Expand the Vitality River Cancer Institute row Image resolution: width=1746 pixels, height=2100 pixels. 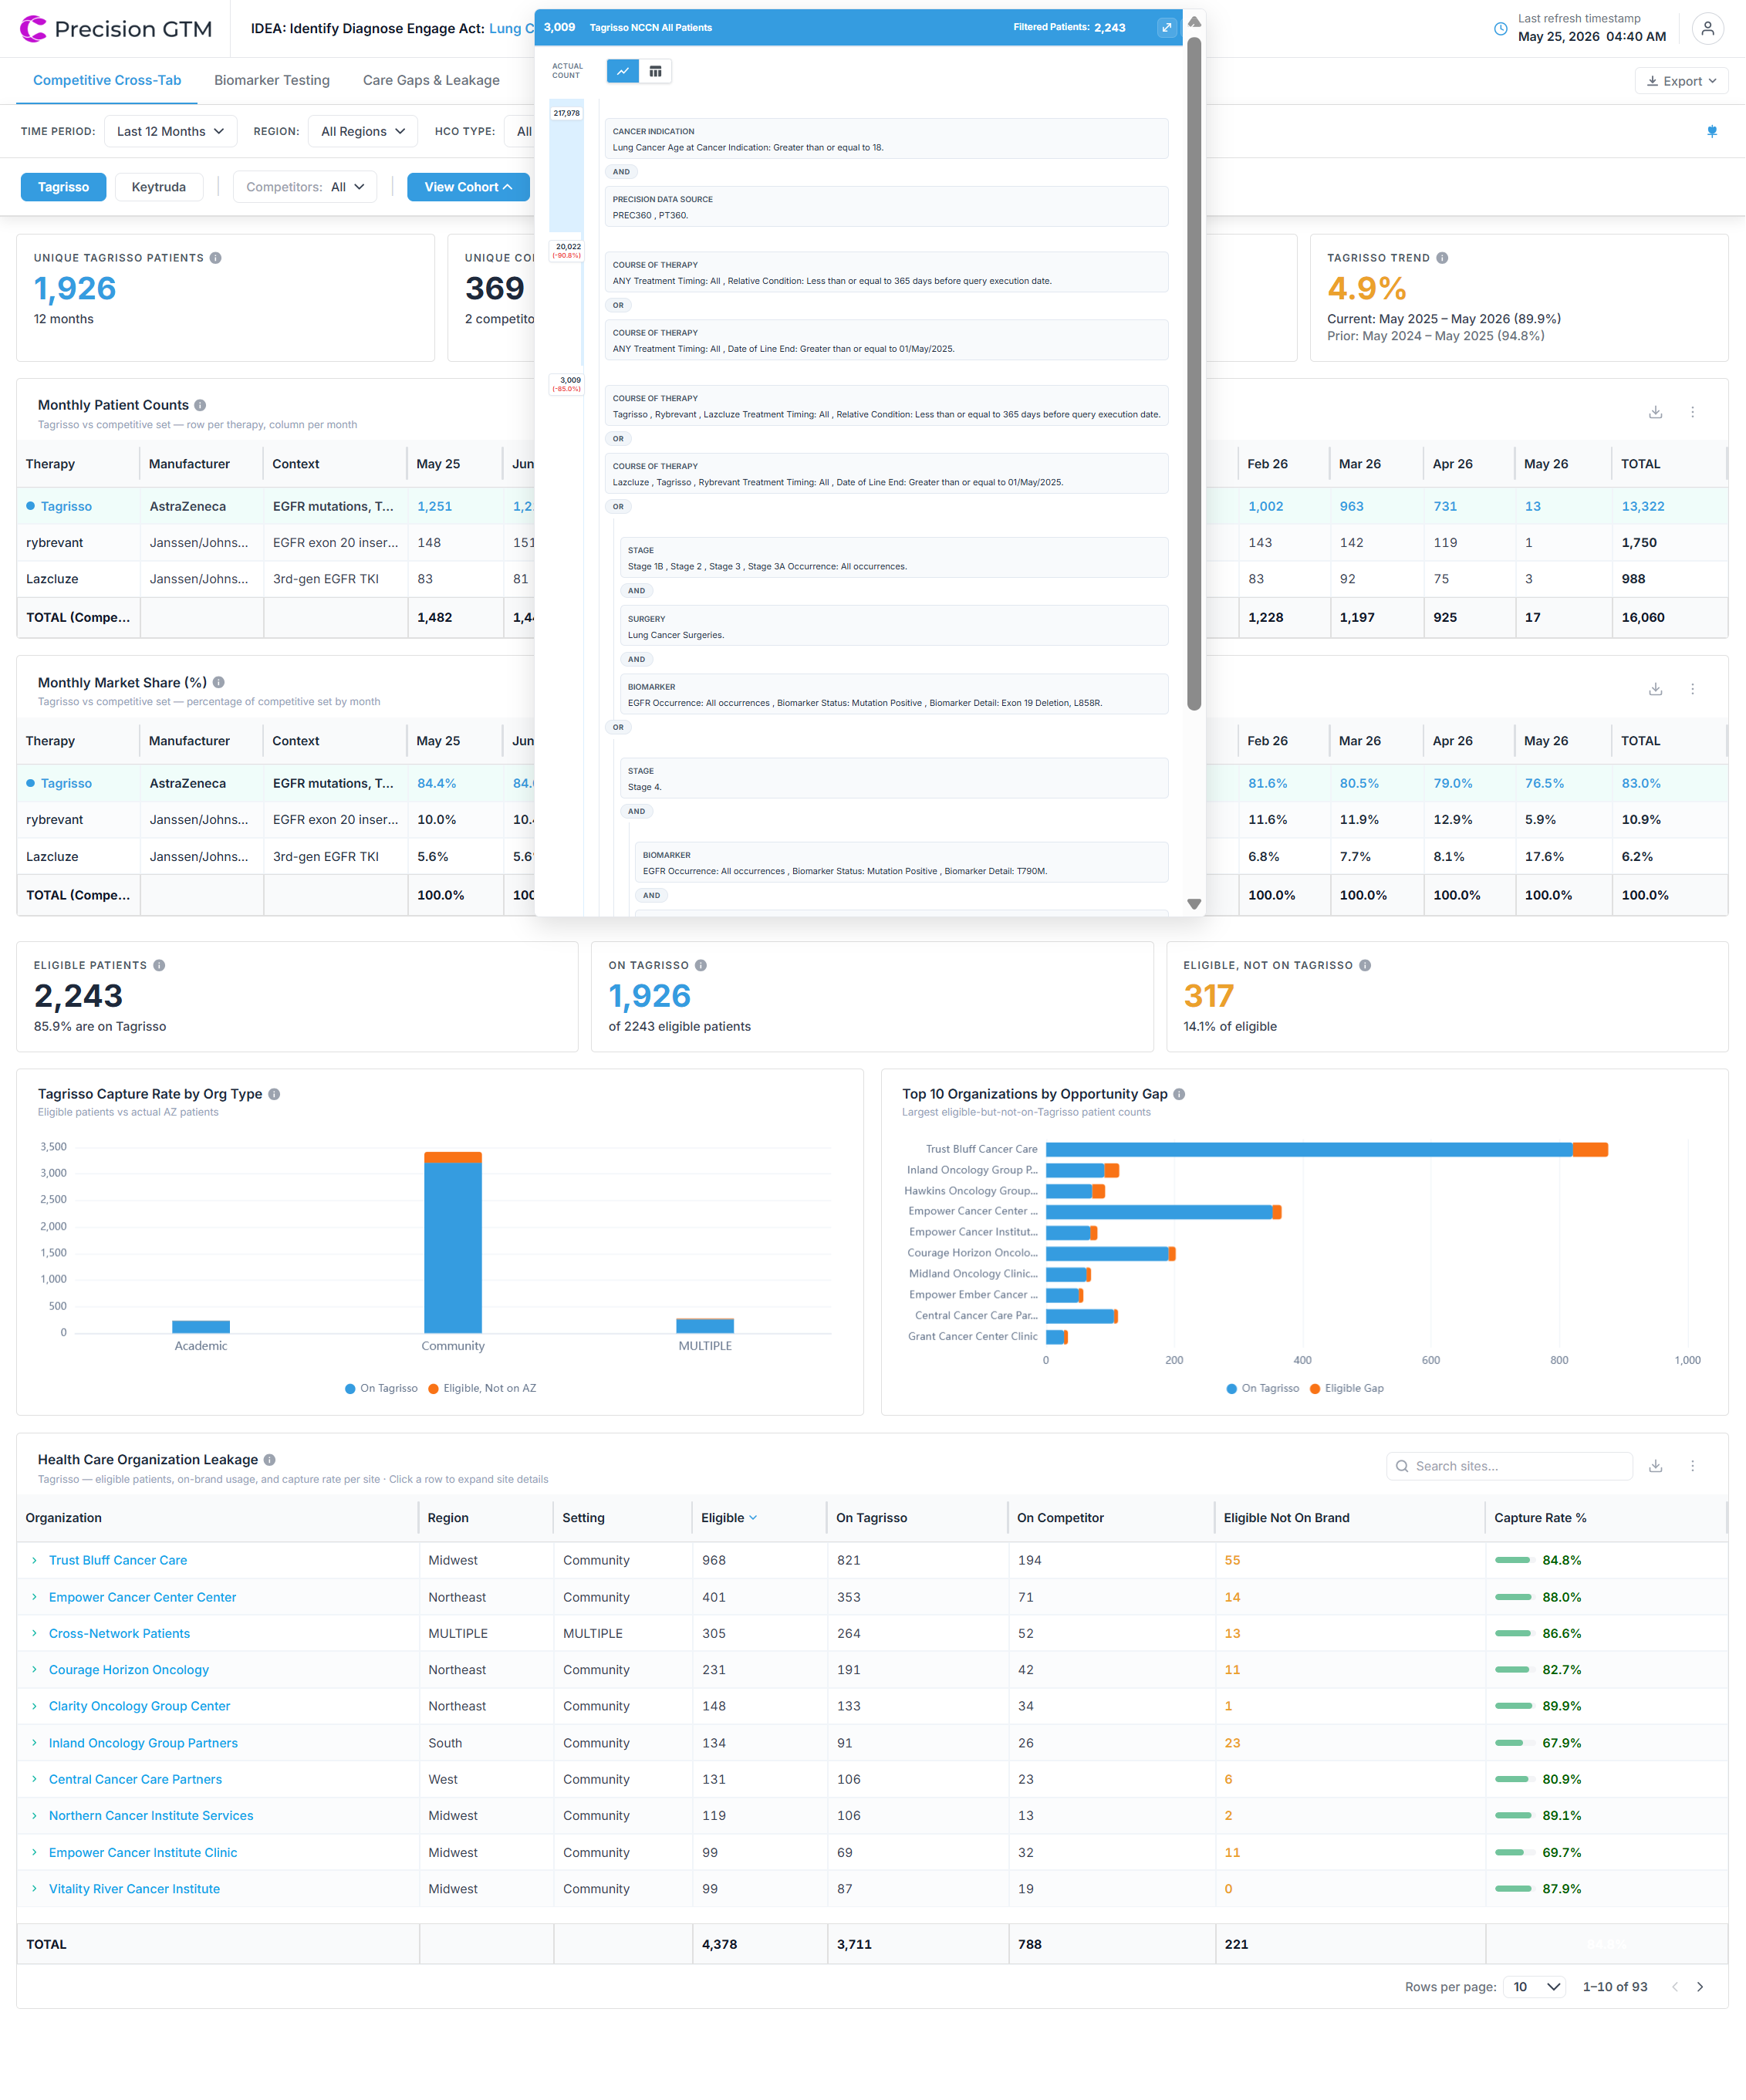(x=34, y=1889)
